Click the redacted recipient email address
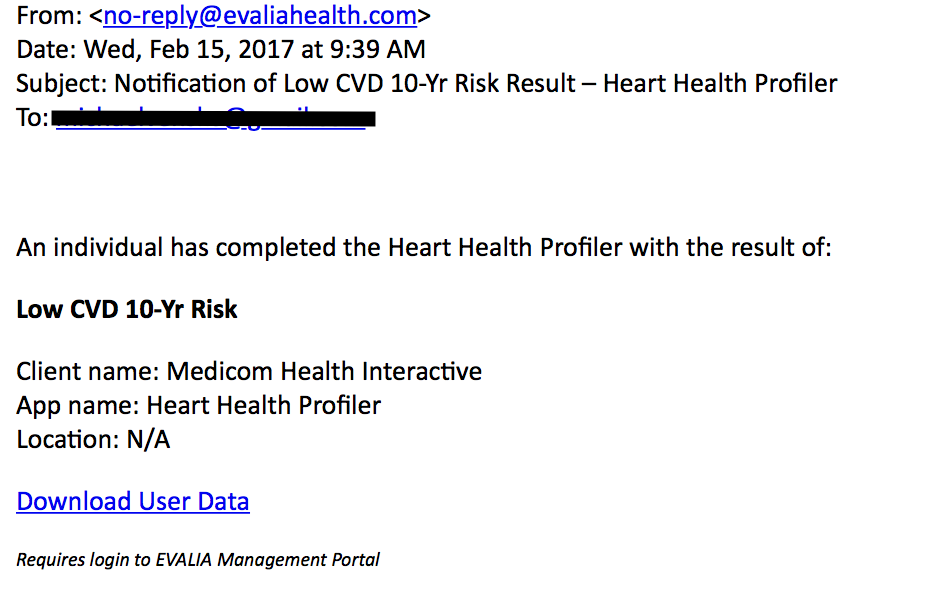The height and width of the screenshot is (598, 932). (214, 118)
